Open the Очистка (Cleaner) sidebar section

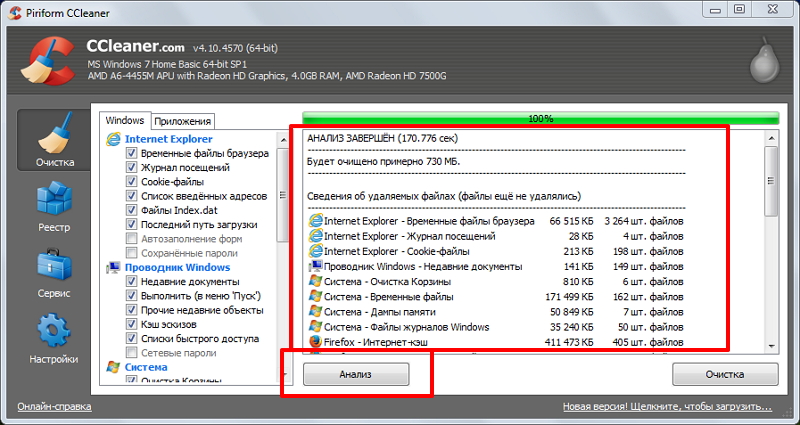(x=55, y=140)
